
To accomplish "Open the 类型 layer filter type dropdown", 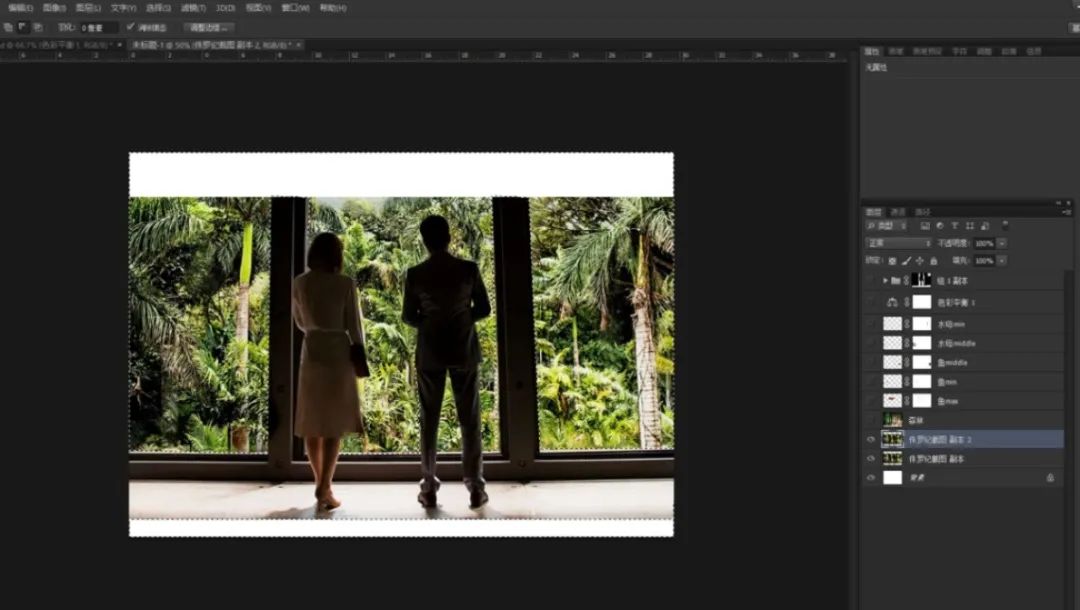I will (x=887, y=226).
